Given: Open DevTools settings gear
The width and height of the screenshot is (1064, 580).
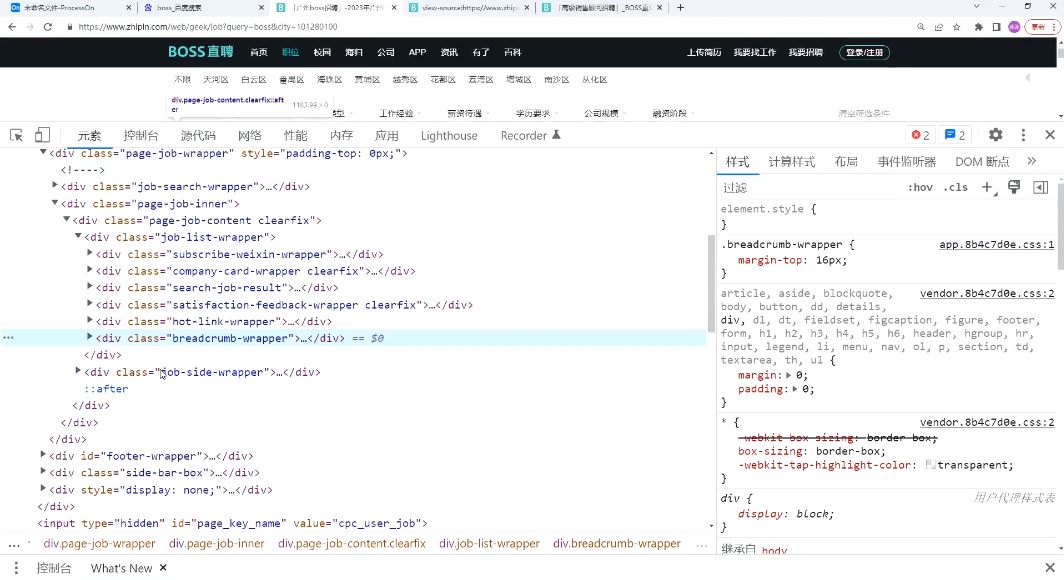Looking at the screenshot, I should [x=995, y=134].
